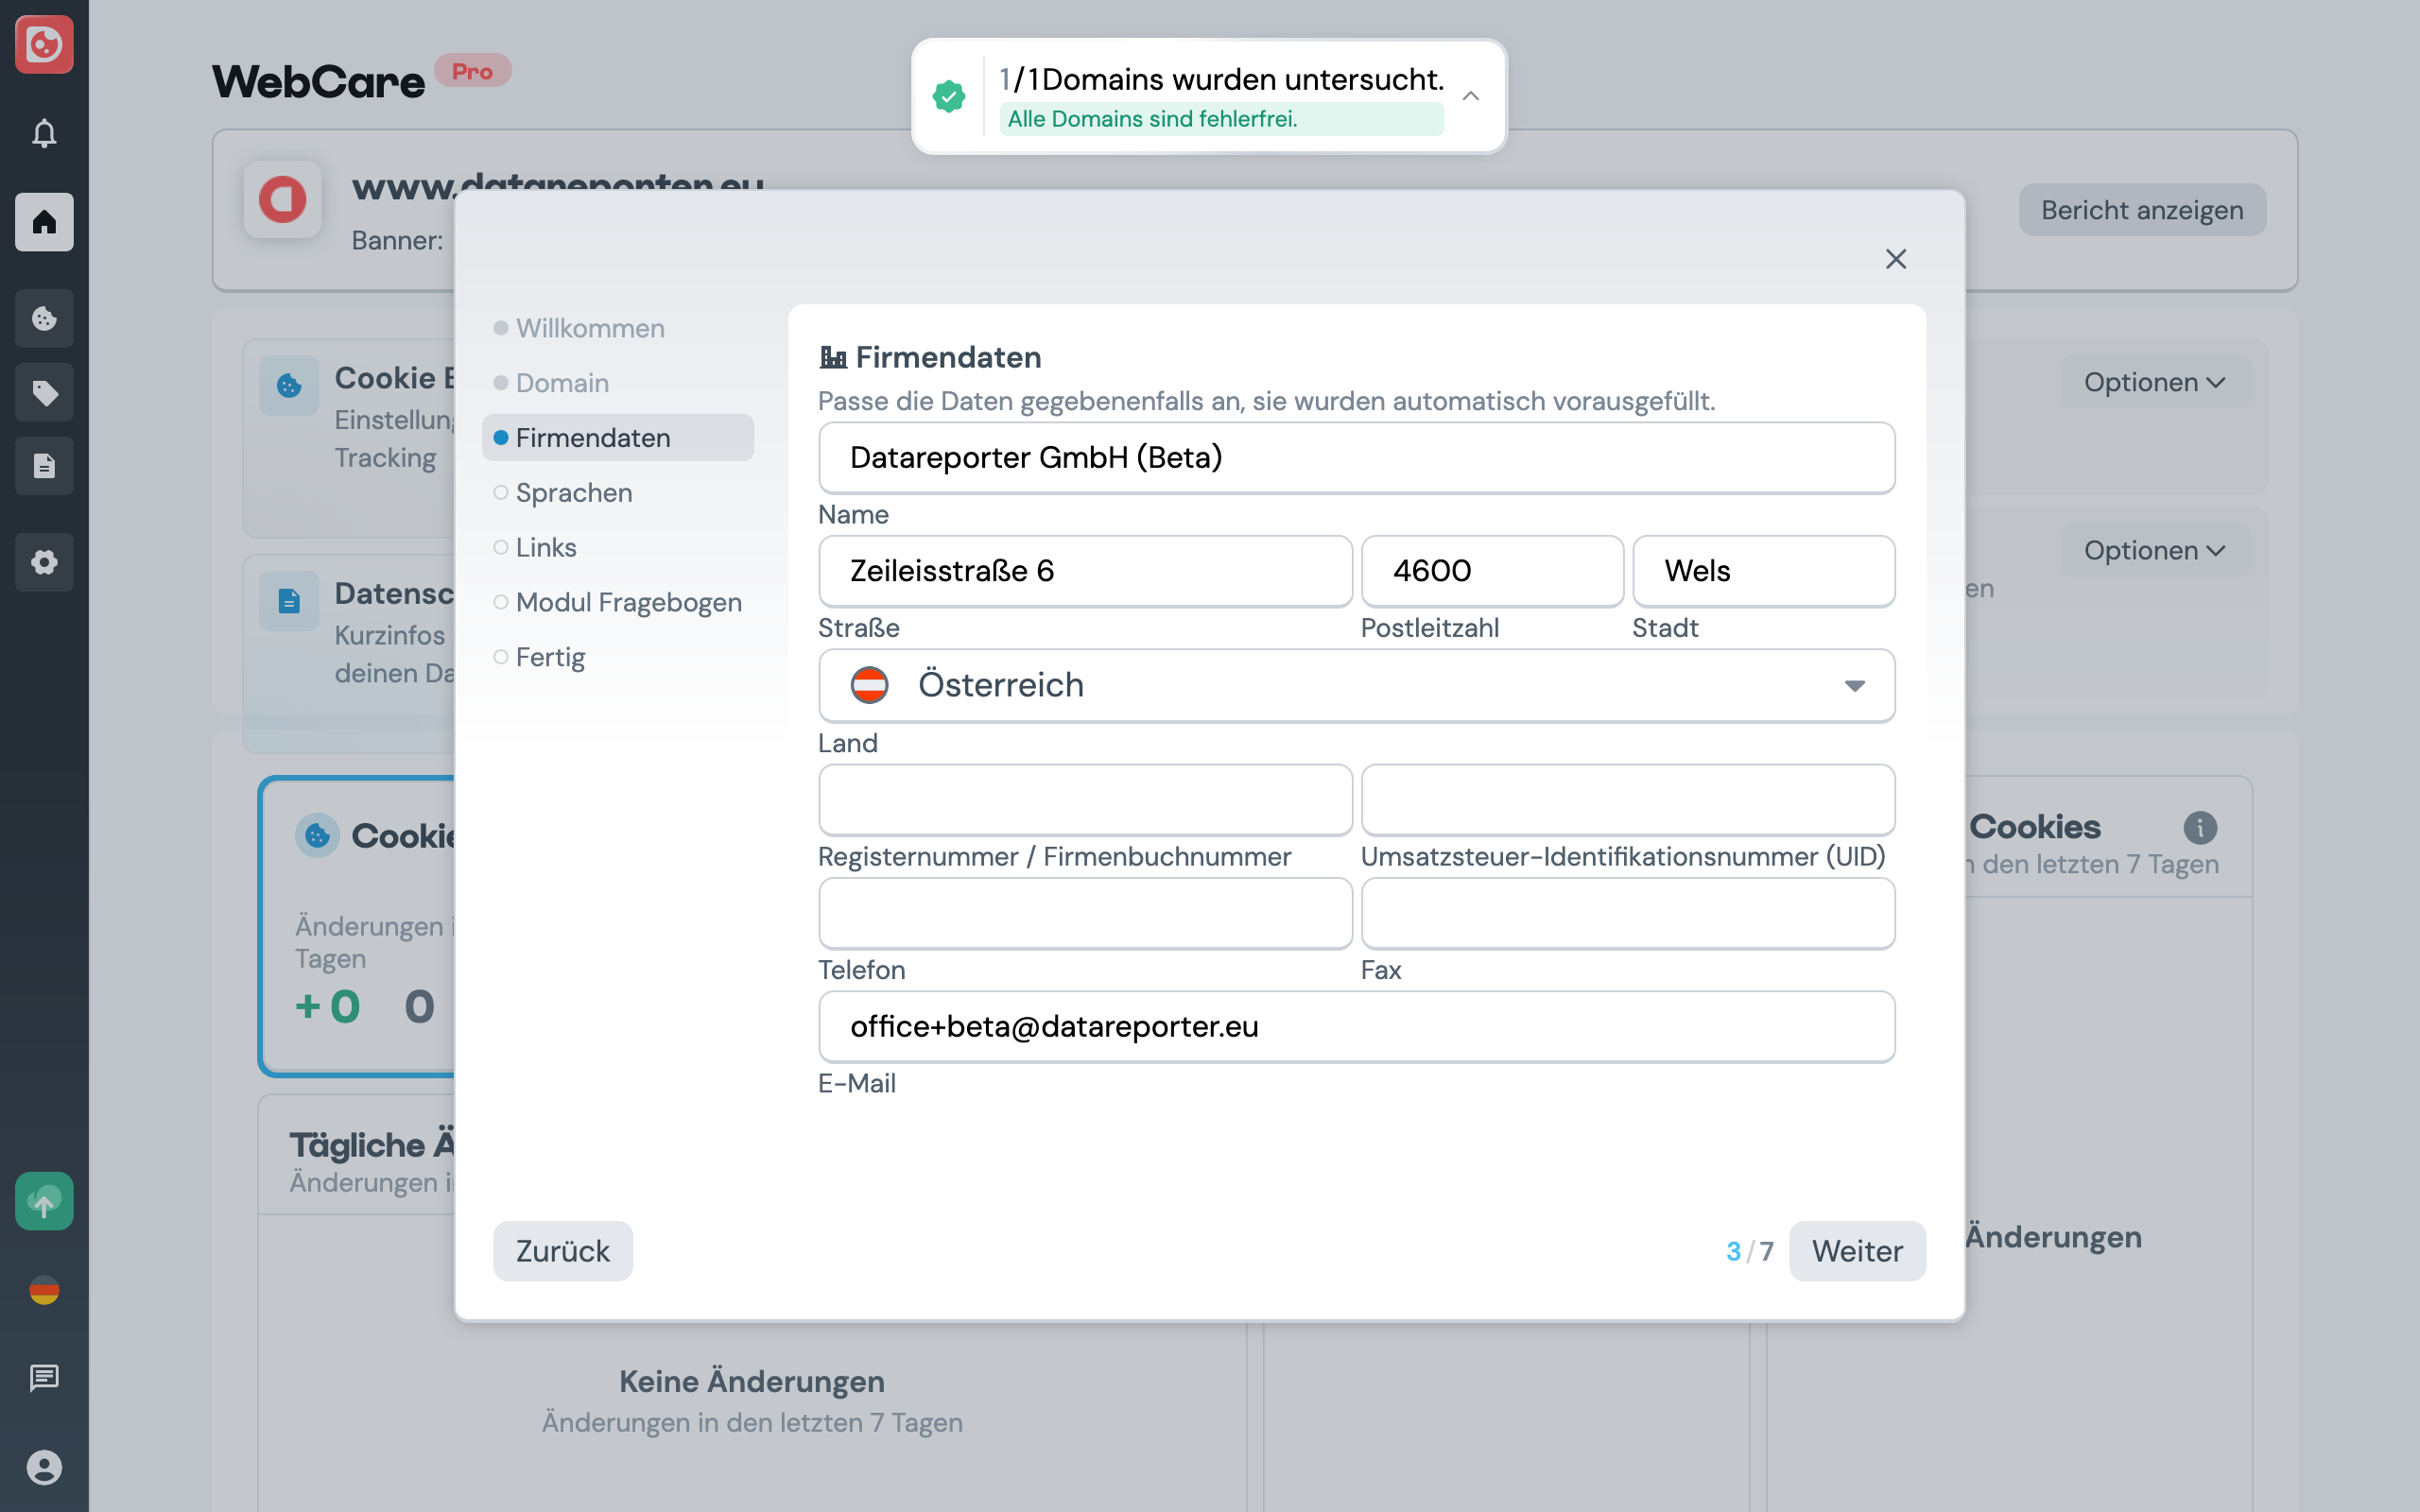The width and height of the screenshot is (2420, 1512).
Task: Click the green upload icon in sidebar
Action: (x=44, y=1200)
